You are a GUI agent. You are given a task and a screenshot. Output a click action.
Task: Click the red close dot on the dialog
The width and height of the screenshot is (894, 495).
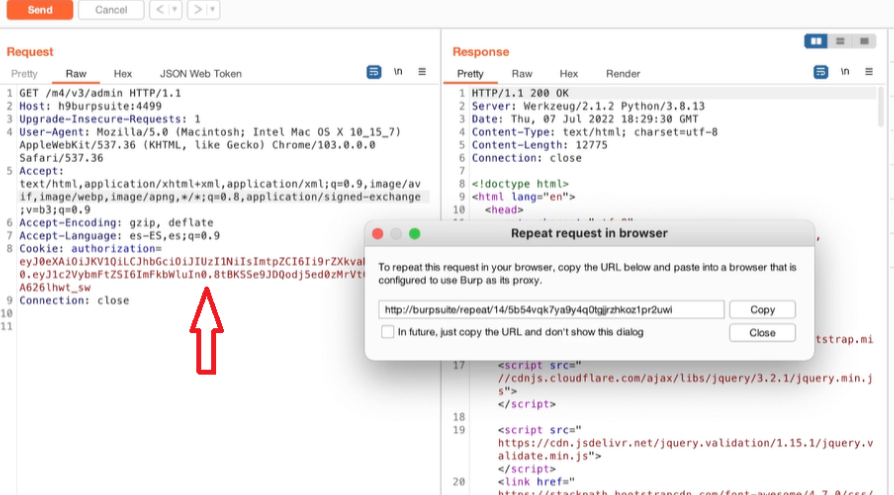pyautogui.click(x=377, y=234)
